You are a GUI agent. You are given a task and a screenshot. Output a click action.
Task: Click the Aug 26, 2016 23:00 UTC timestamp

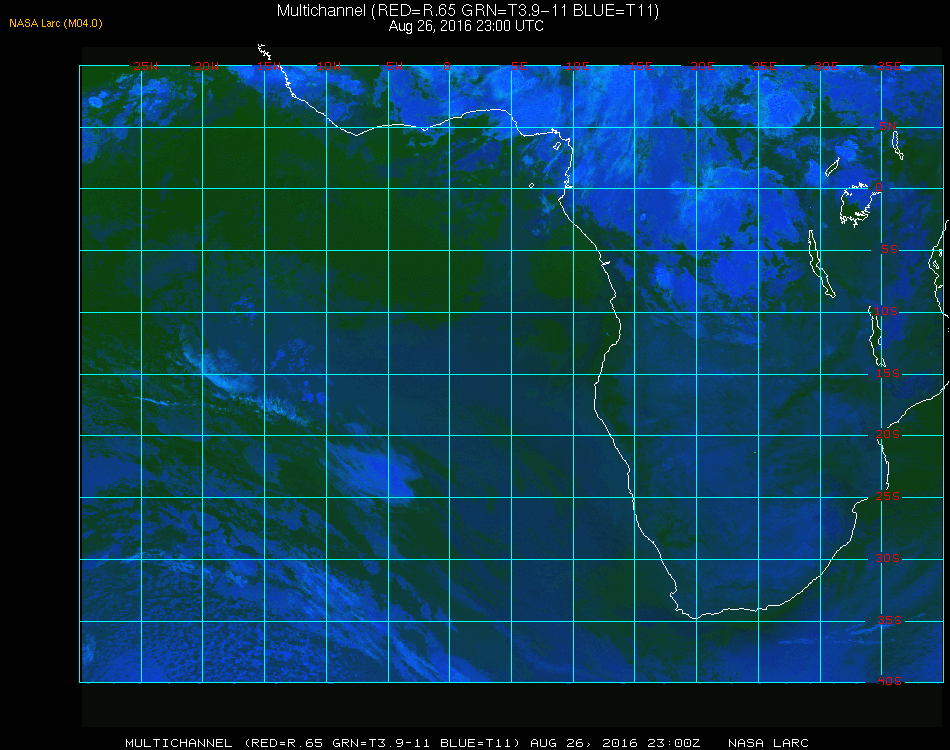point(466,26)
